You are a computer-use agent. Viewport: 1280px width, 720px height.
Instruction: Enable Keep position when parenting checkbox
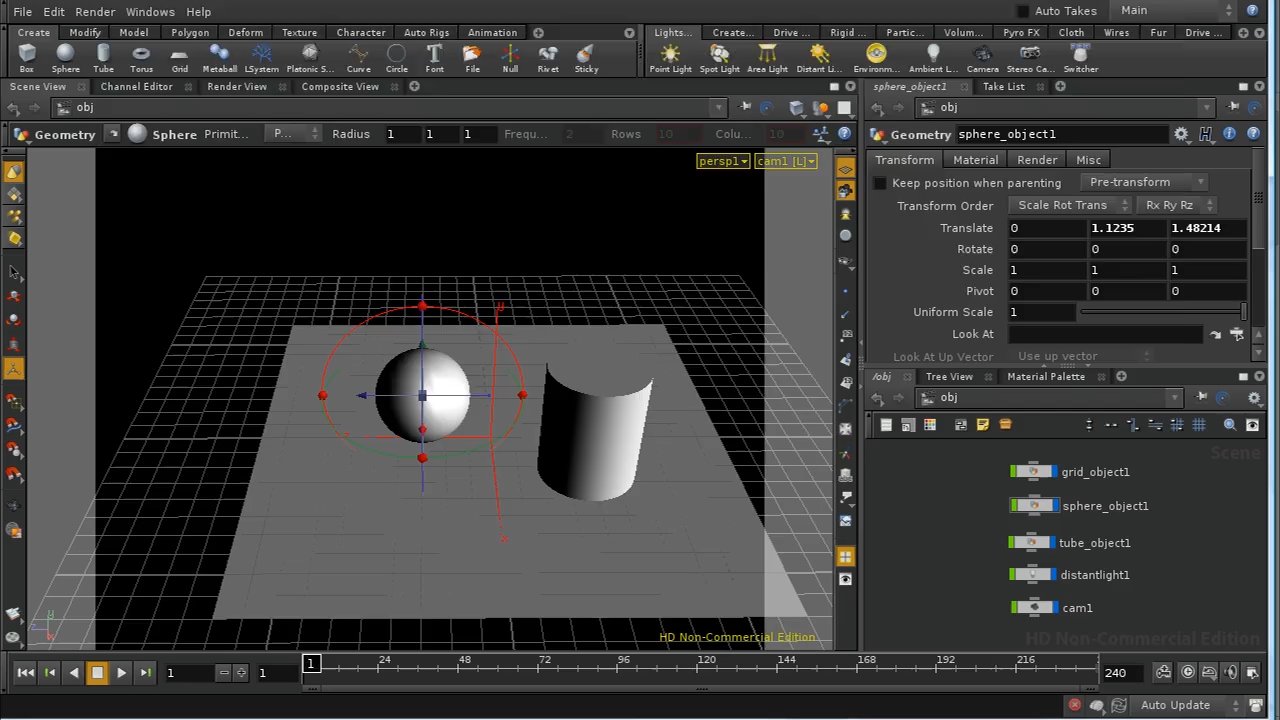click(880, 183)
